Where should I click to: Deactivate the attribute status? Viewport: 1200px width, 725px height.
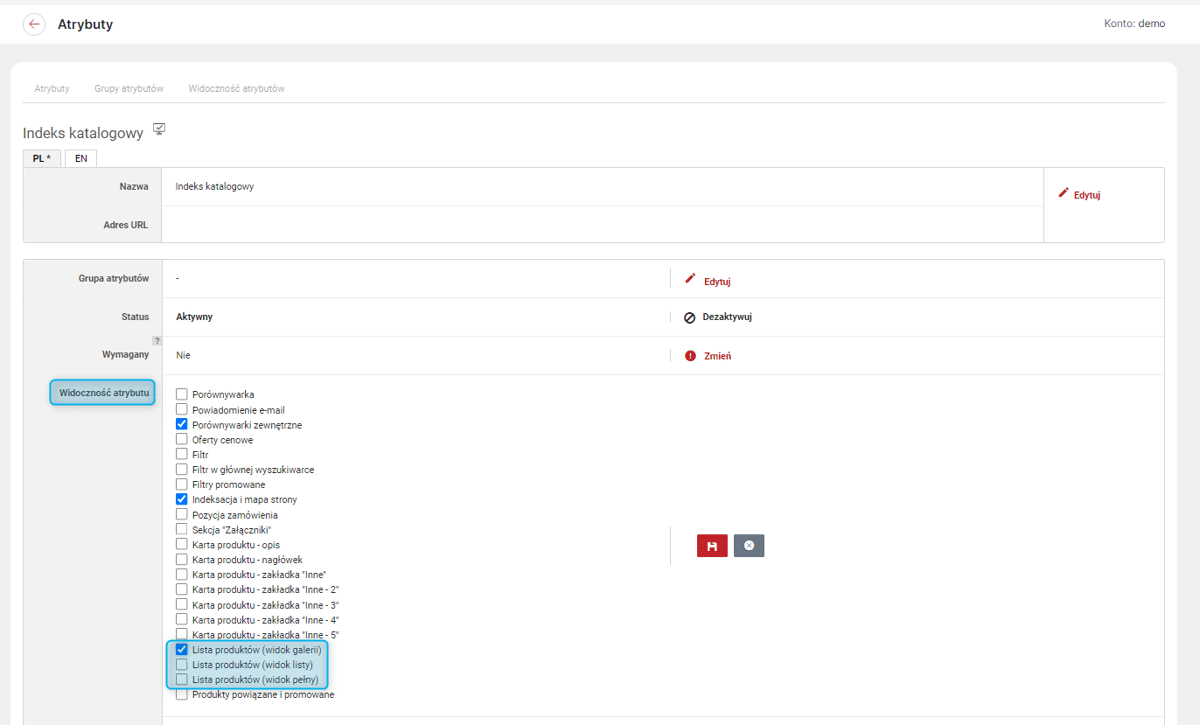coord(717,317)
